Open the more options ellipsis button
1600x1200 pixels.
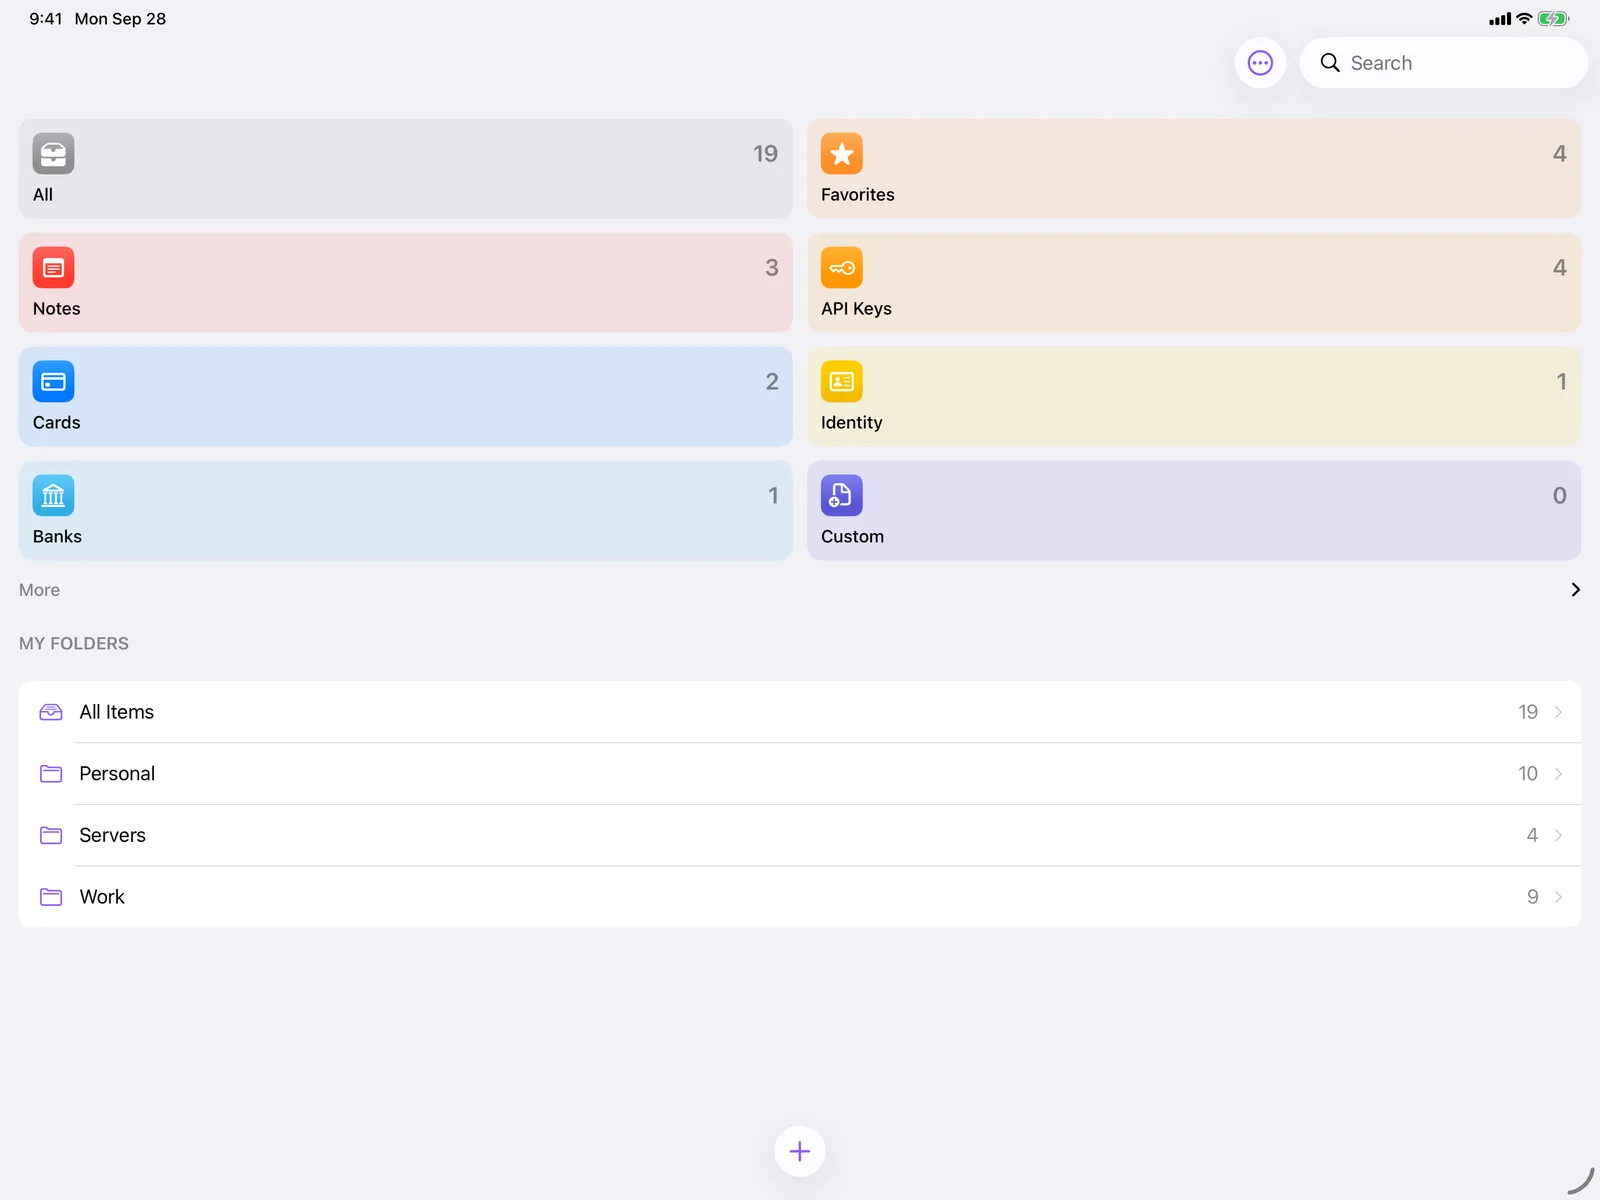tap(1260, 63)
